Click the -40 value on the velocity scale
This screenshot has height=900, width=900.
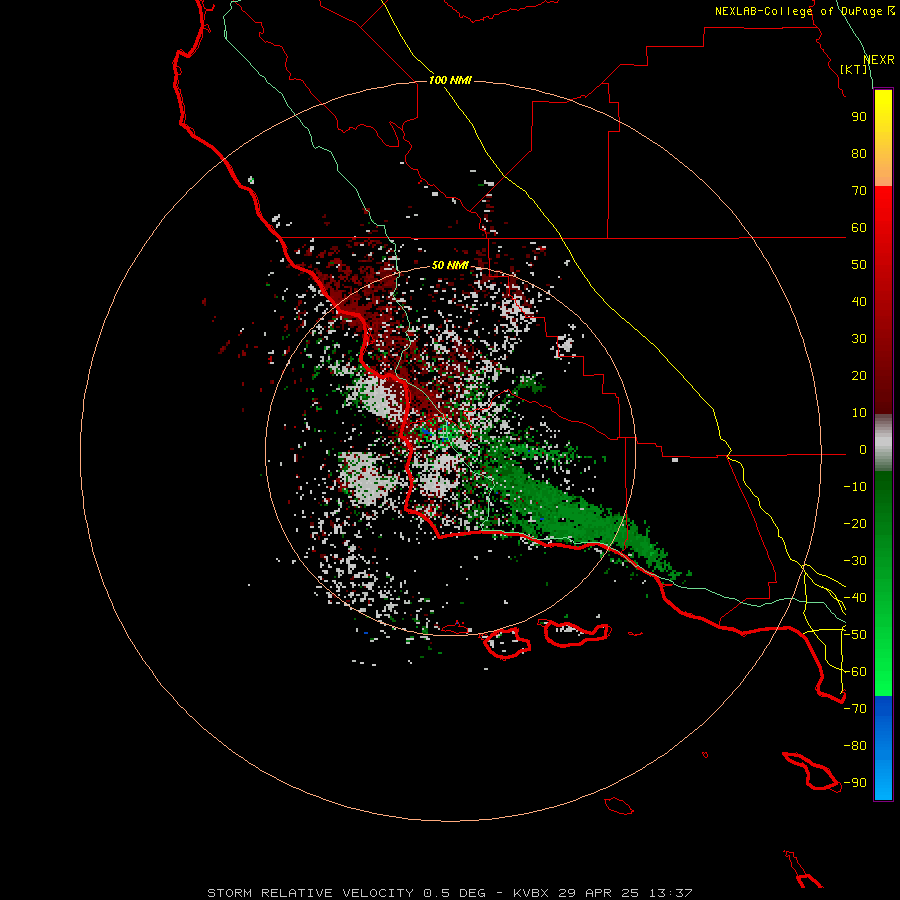(x=855, y=598)
